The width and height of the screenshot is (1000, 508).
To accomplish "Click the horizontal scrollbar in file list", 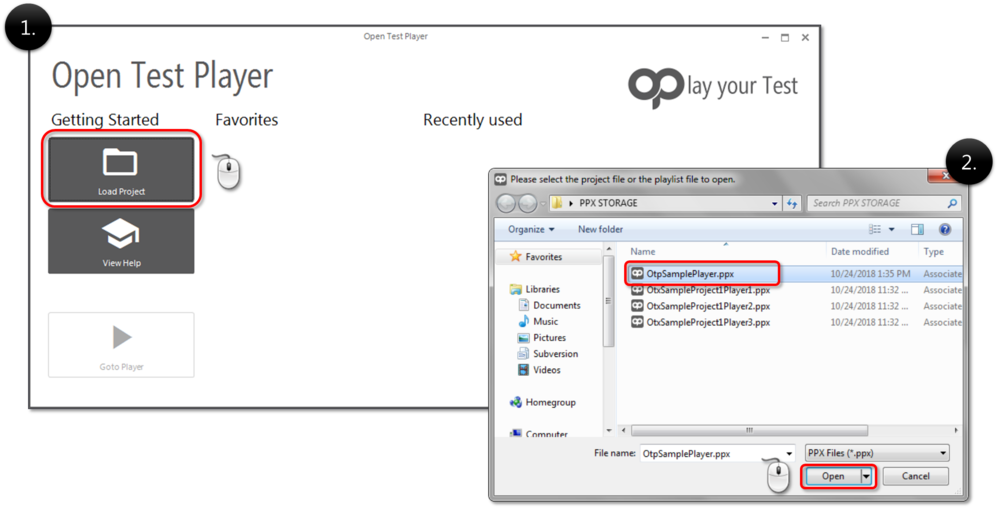I will (x=749, y=430).
